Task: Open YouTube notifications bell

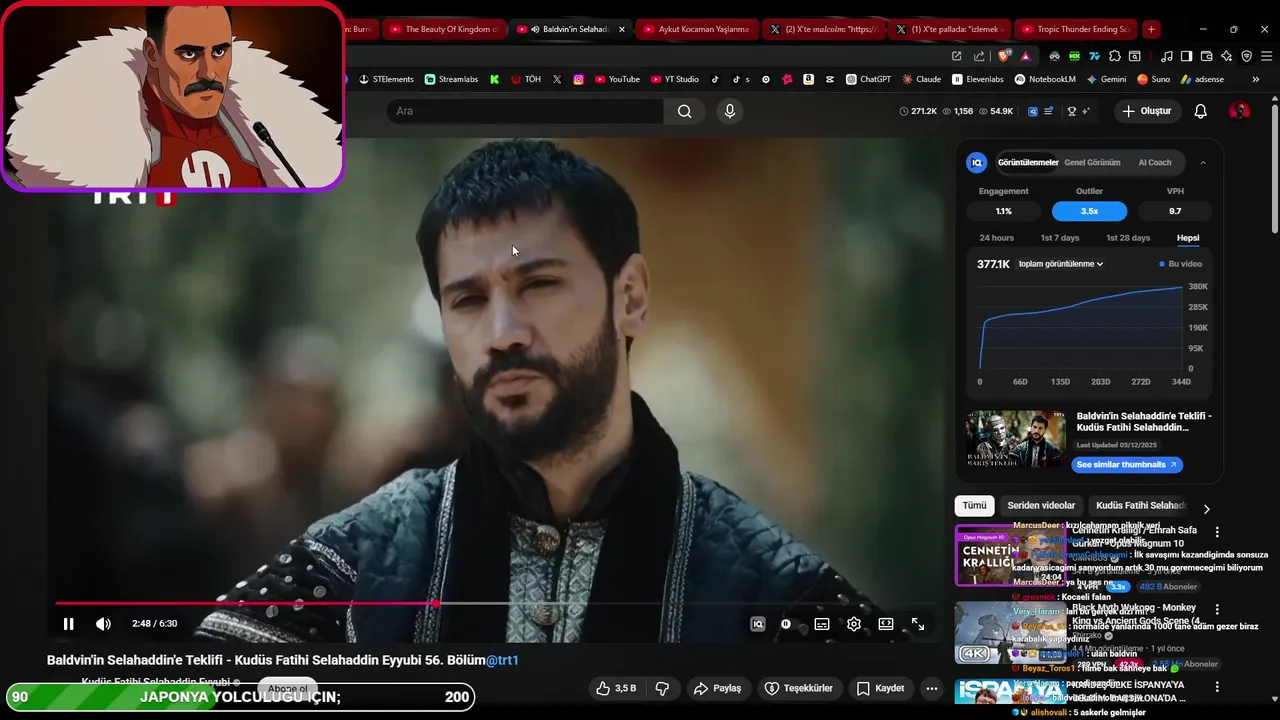Action: click(1200, 111)
